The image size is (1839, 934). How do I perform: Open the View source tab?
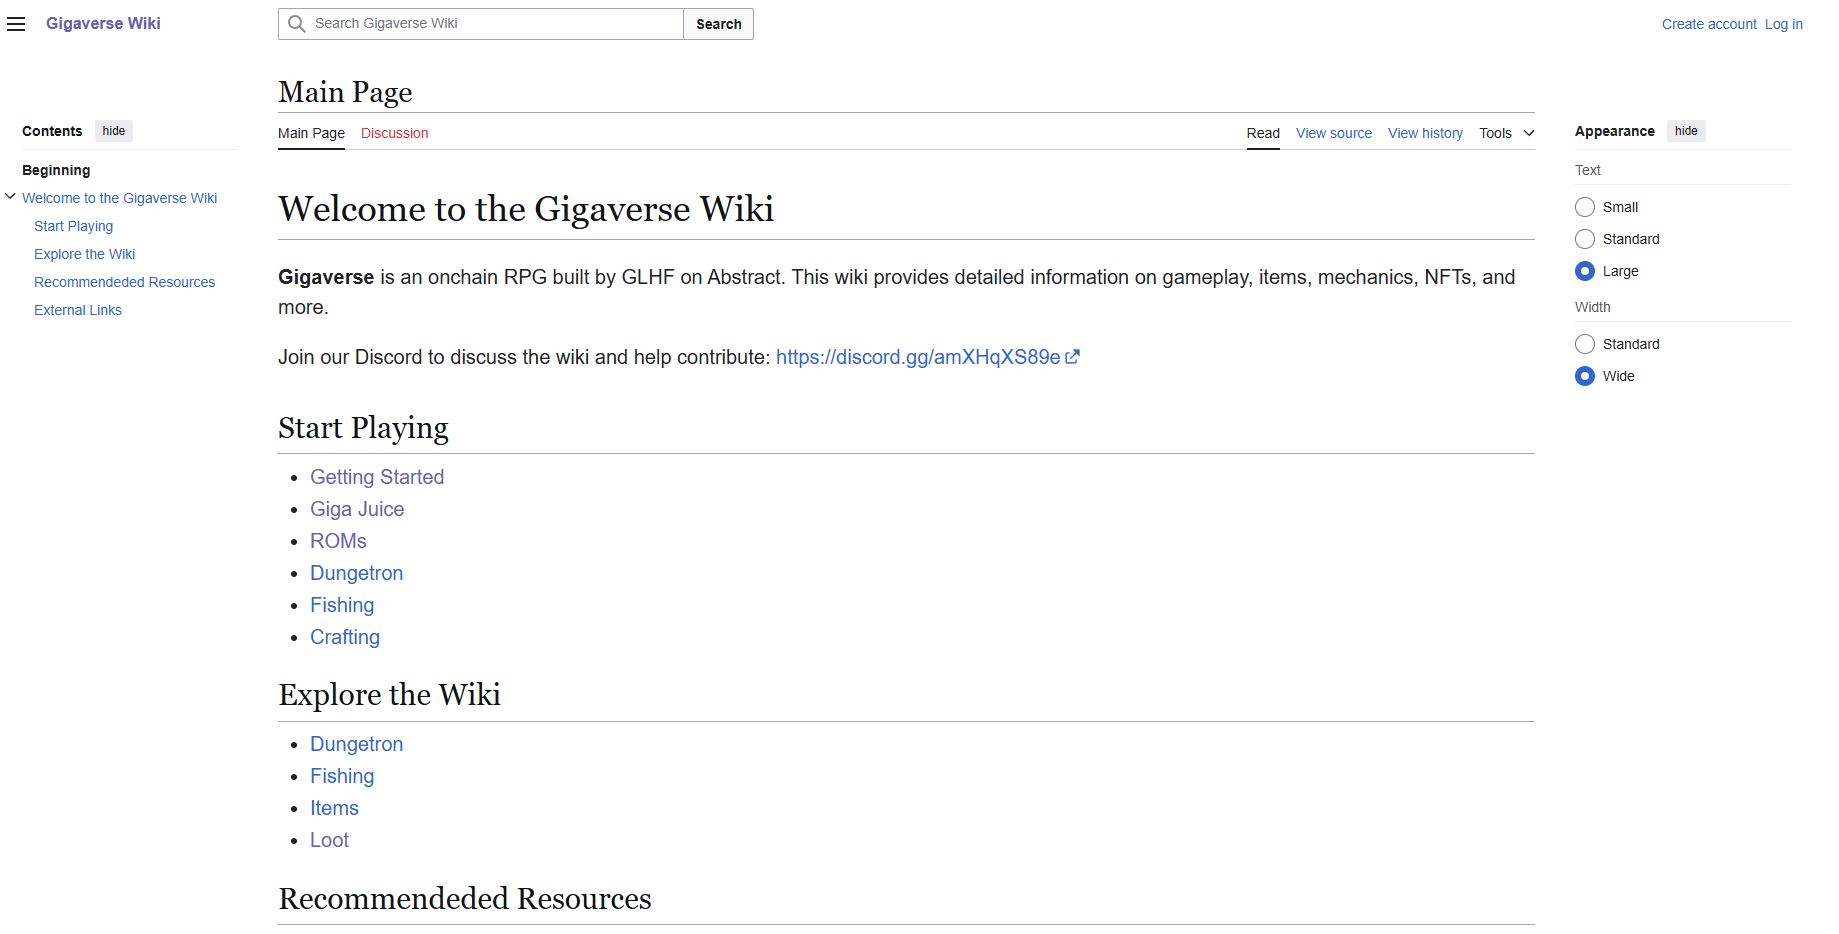click(1333, 133)
